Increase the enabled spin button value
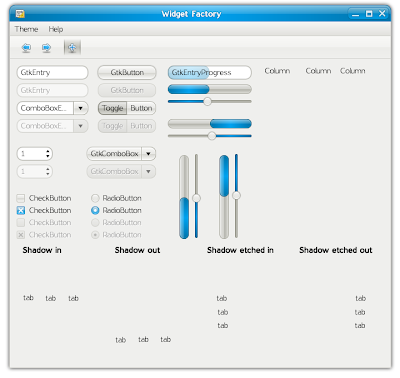 point(48,151)
